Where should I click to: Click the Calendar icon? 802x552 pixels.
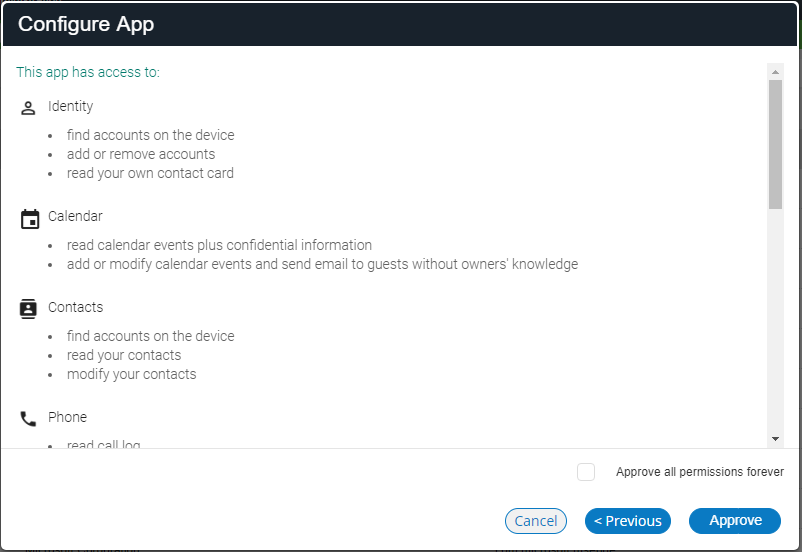click(x=30, y=219)
